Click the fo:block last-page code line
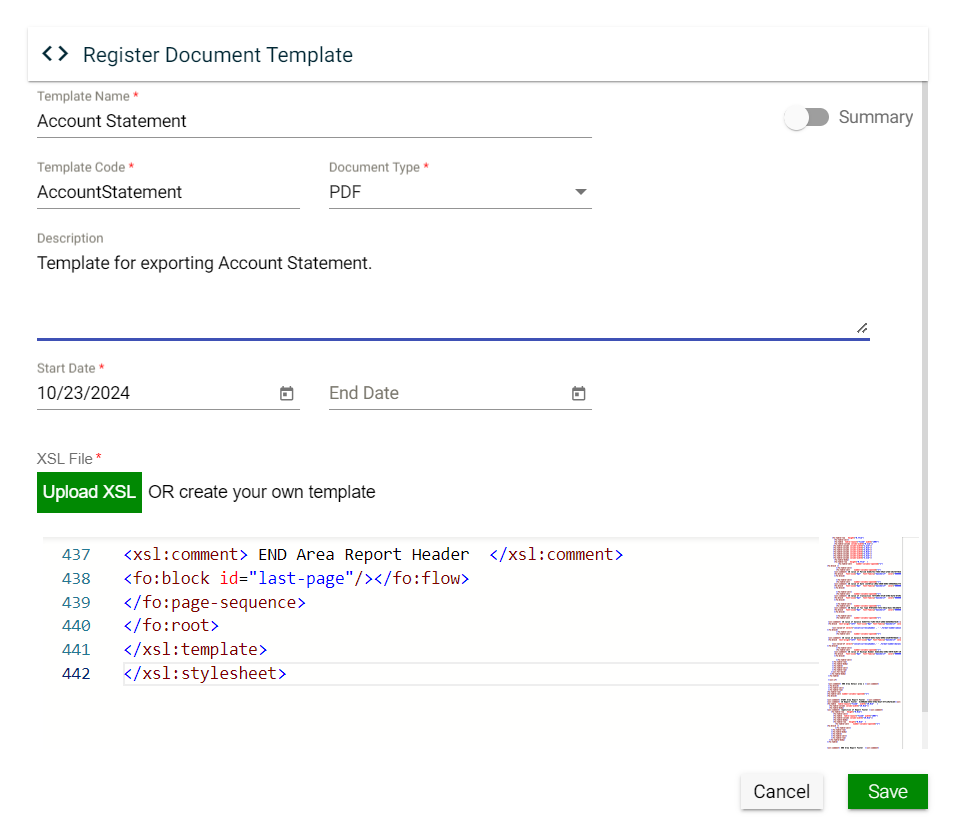Viewport: 954px width, 827px height. (296, 578)
